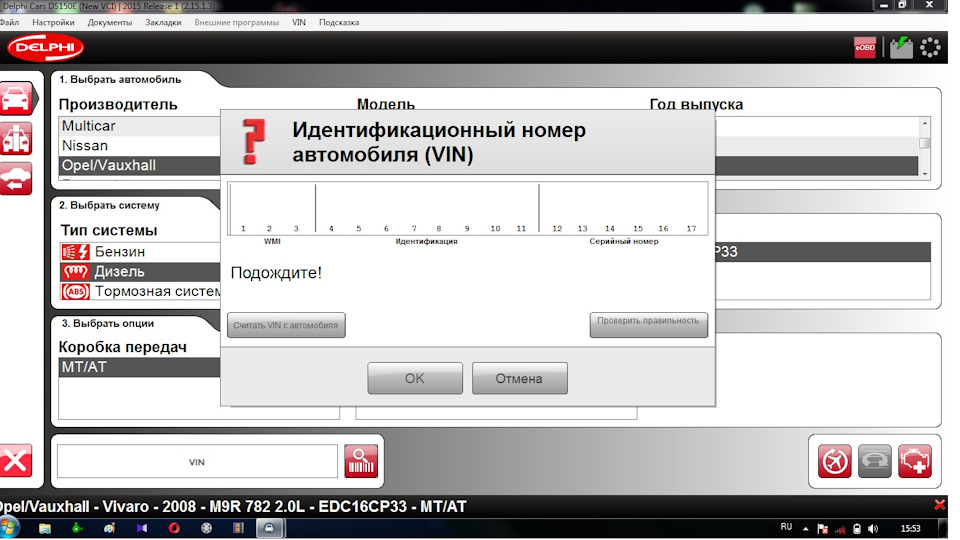960x540 pixels.
Task: Select Nissan in the manufacturer list
Action: [140, 146]
